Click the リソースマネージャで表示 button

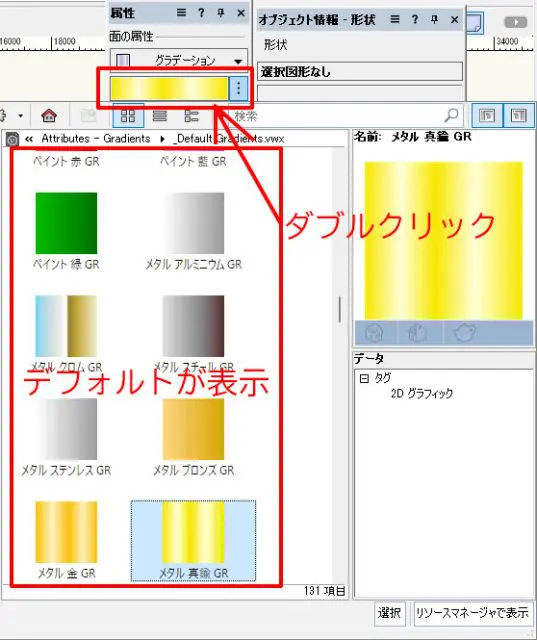[x=473, y=613]
